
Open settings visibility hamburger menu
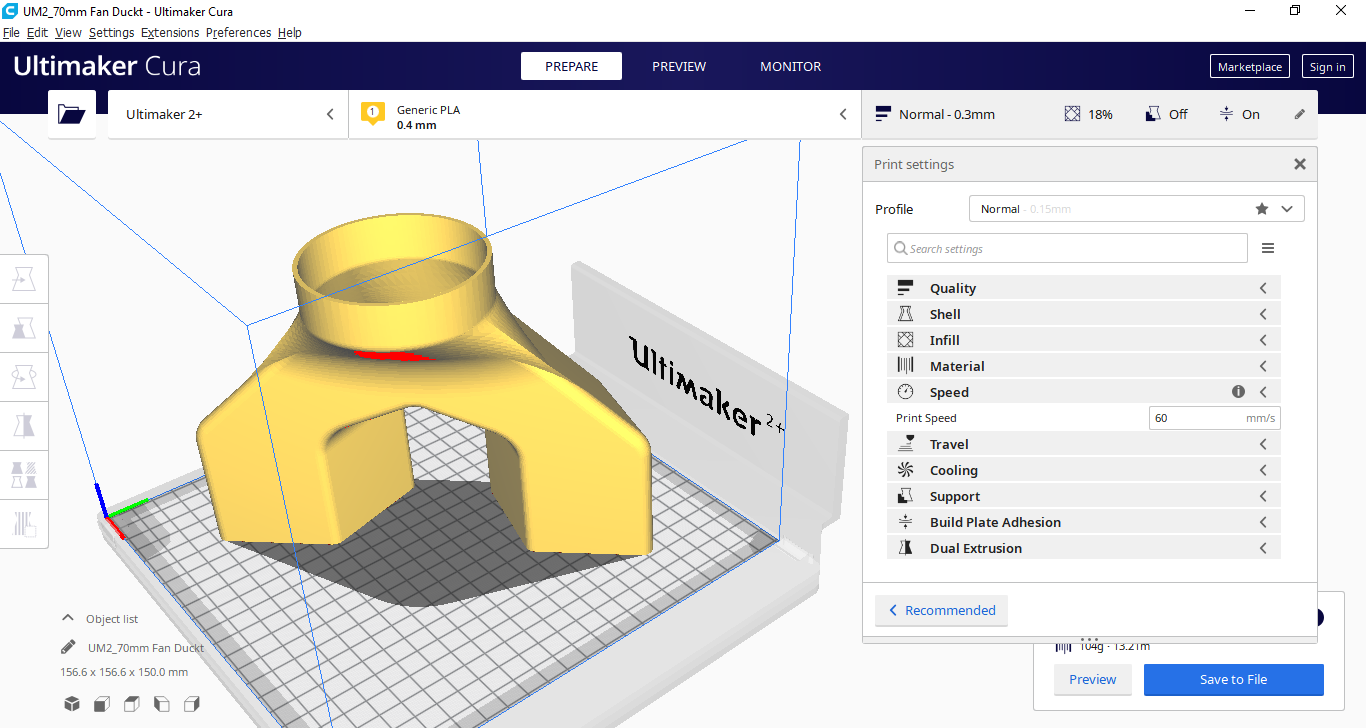(x=1268, y=248)
